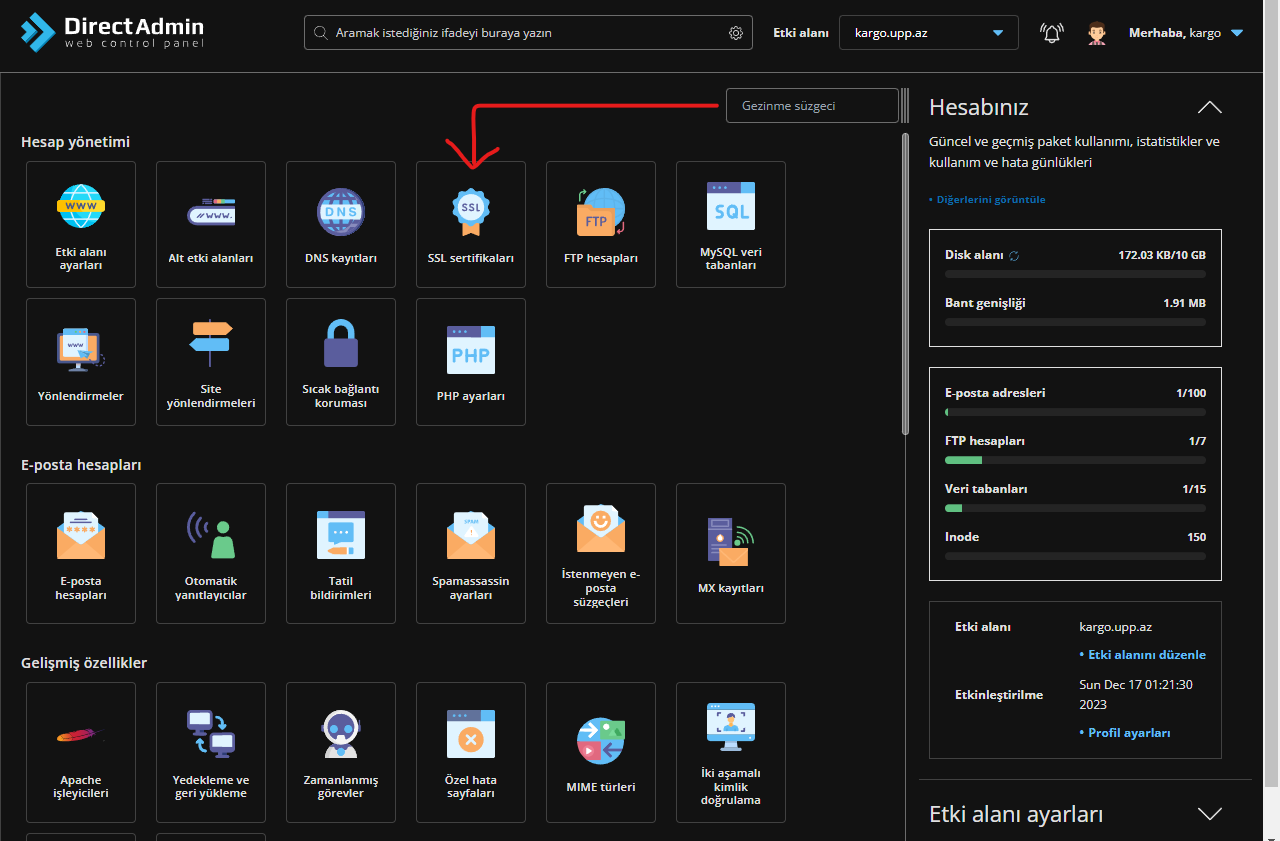Open Sıcak bağlantı koruması padlock icon

click(x=341, y=344)
